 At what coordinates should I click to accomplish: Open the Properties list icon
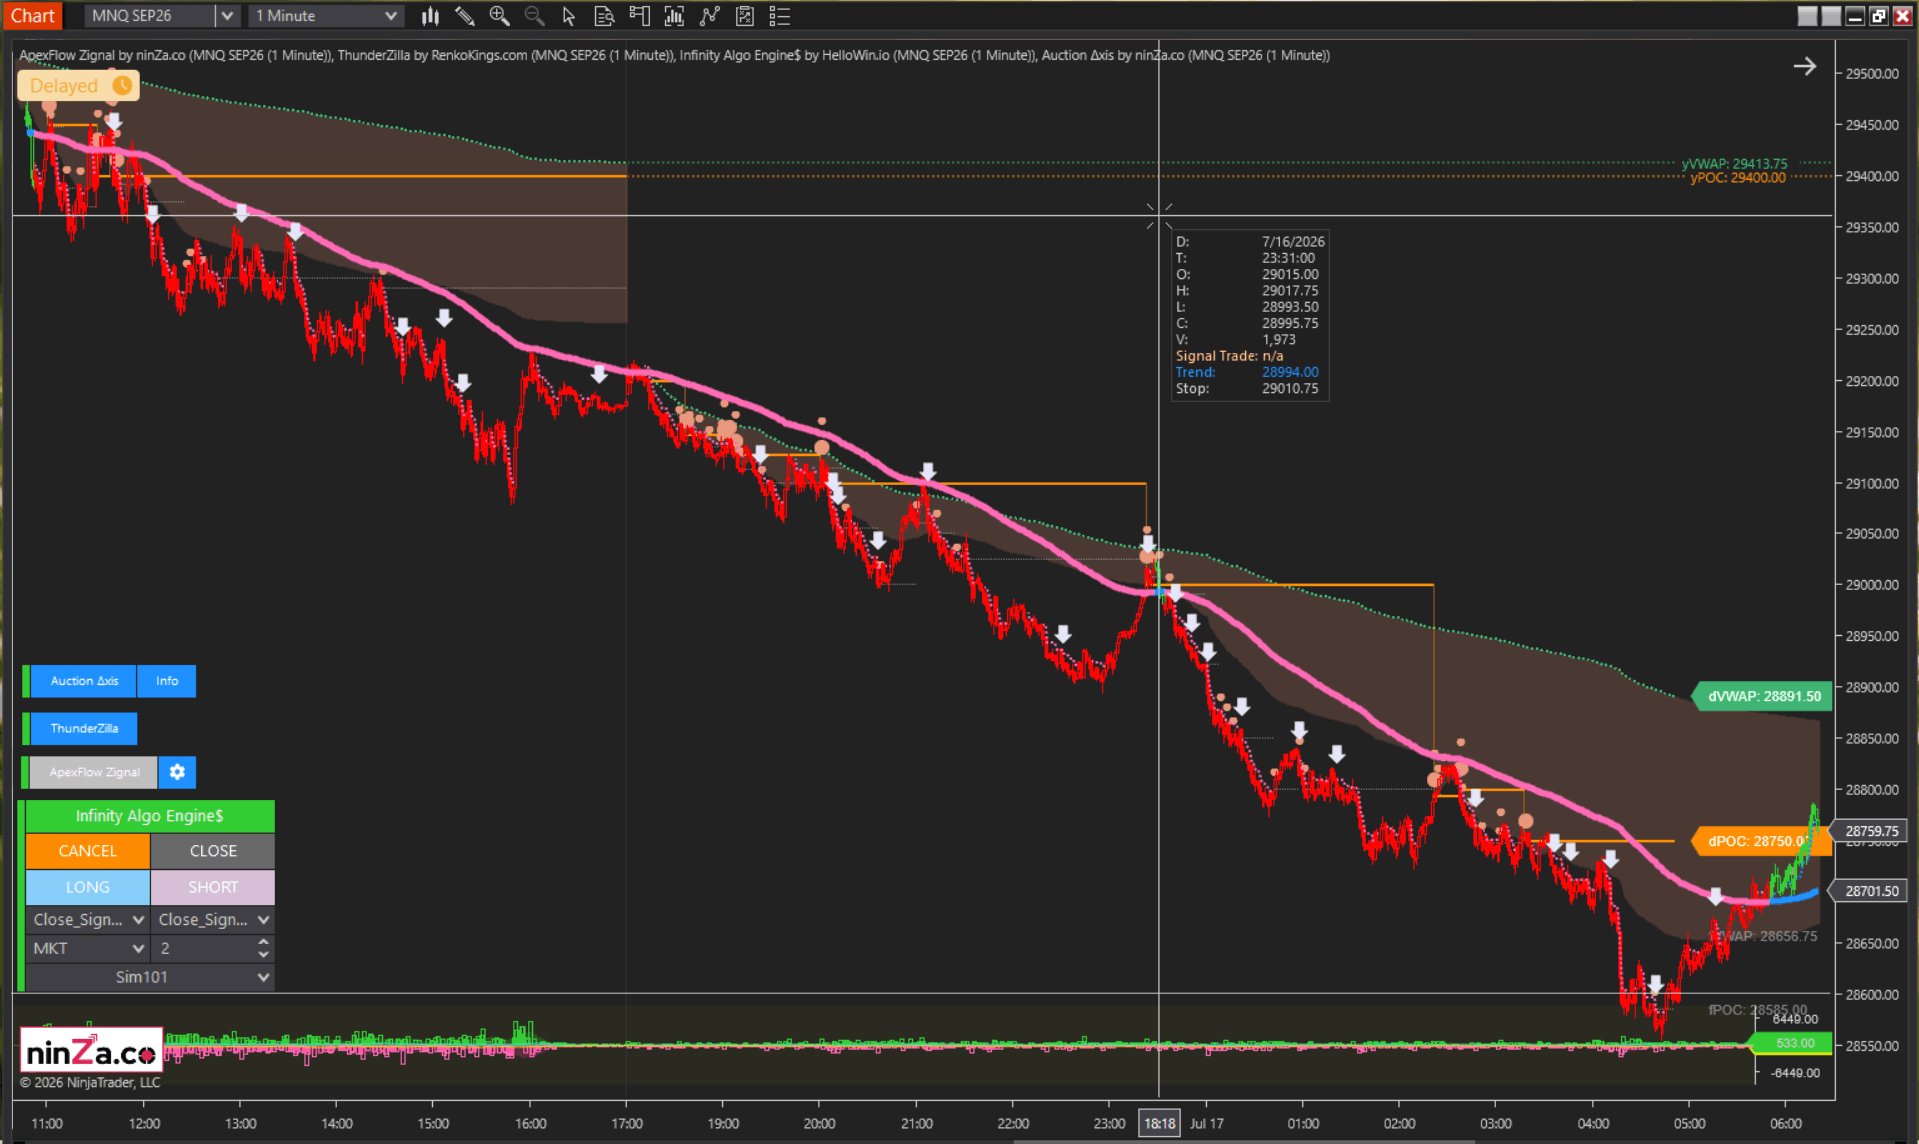[x=780, y=16]
